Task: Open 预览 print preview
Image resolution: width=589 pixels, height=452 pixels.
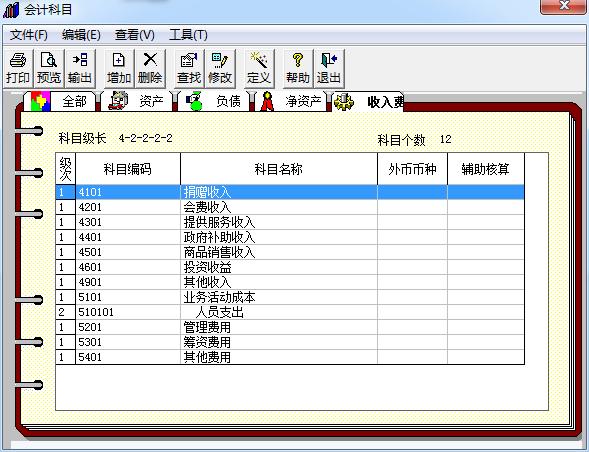Action: pos(49,69)
